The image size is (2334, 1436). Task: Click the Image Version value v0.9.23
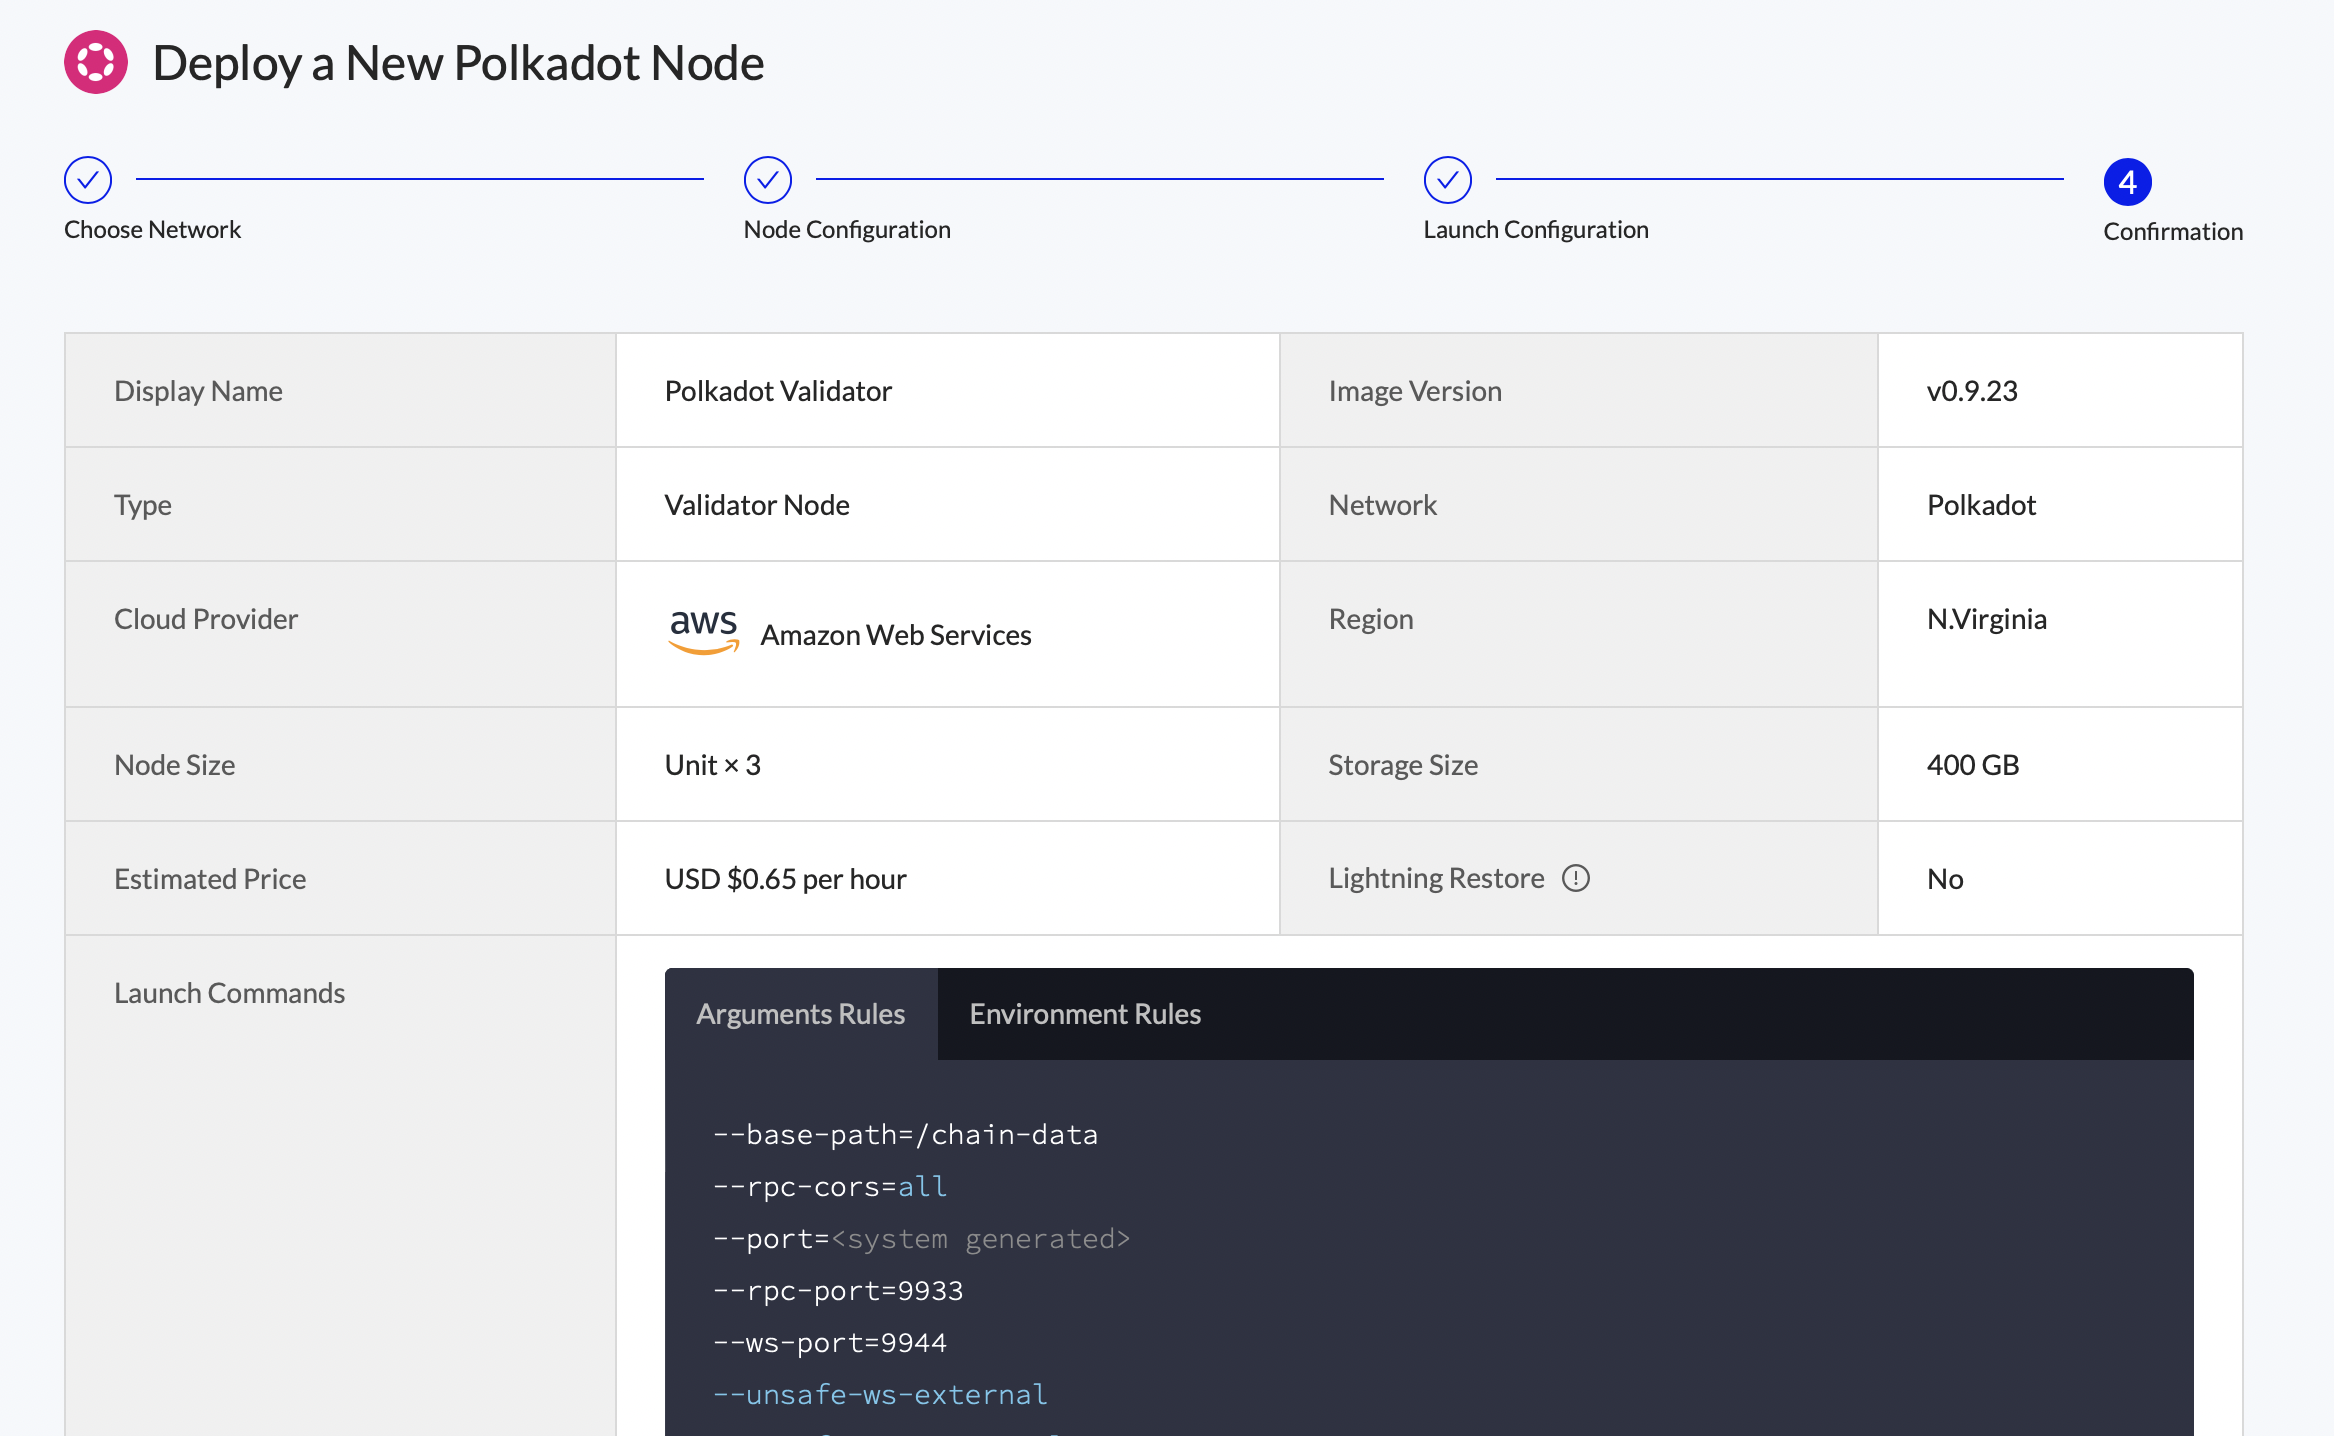pyautogui.click(x=1972, y=390)
